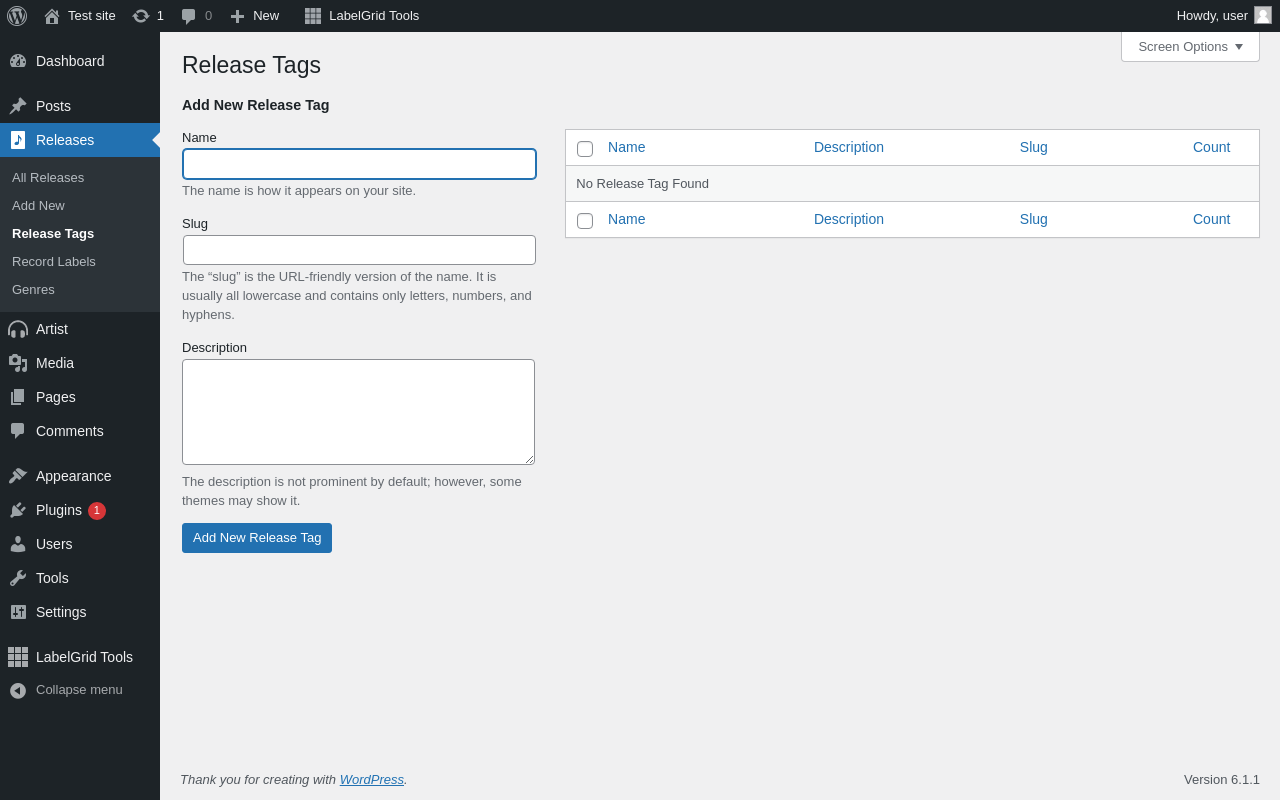Image resolution: width=1280 pixels, height=800 pixels.
Task: Follow the WordPress footer link
Action: click(371, 779)
